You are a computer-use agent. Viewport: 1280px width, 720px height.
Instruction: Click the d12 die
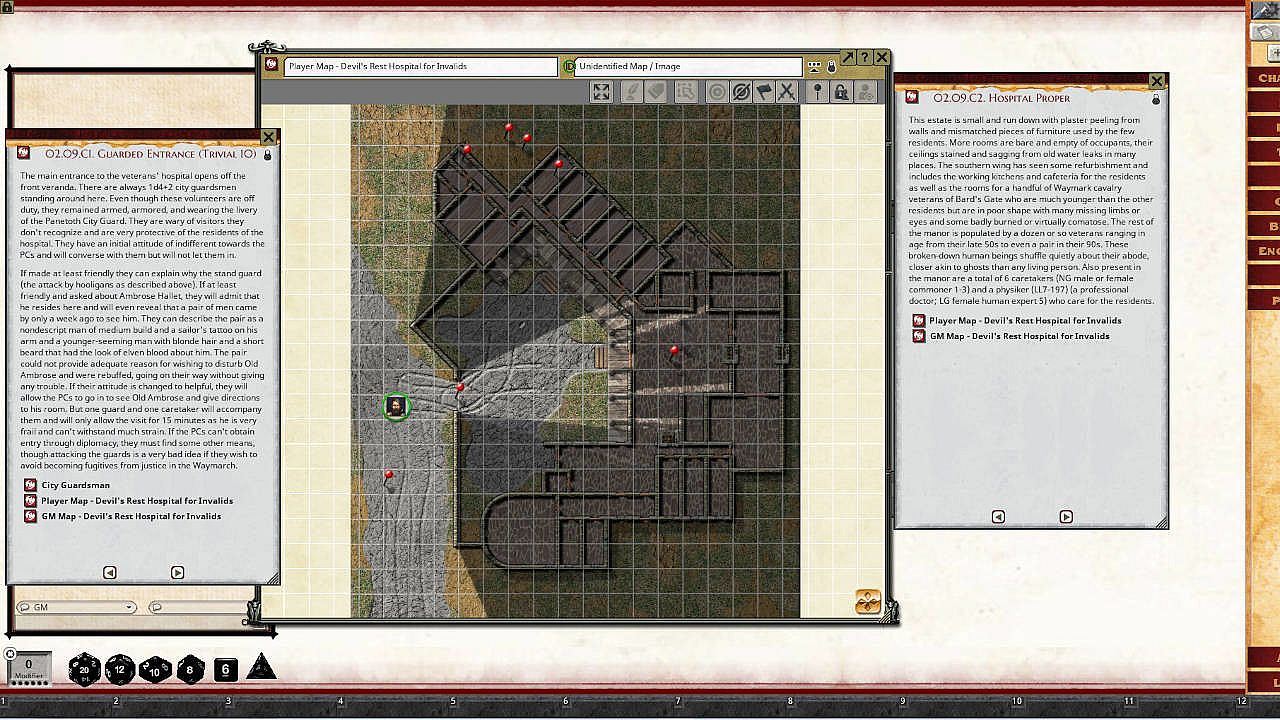pos(120,669)
